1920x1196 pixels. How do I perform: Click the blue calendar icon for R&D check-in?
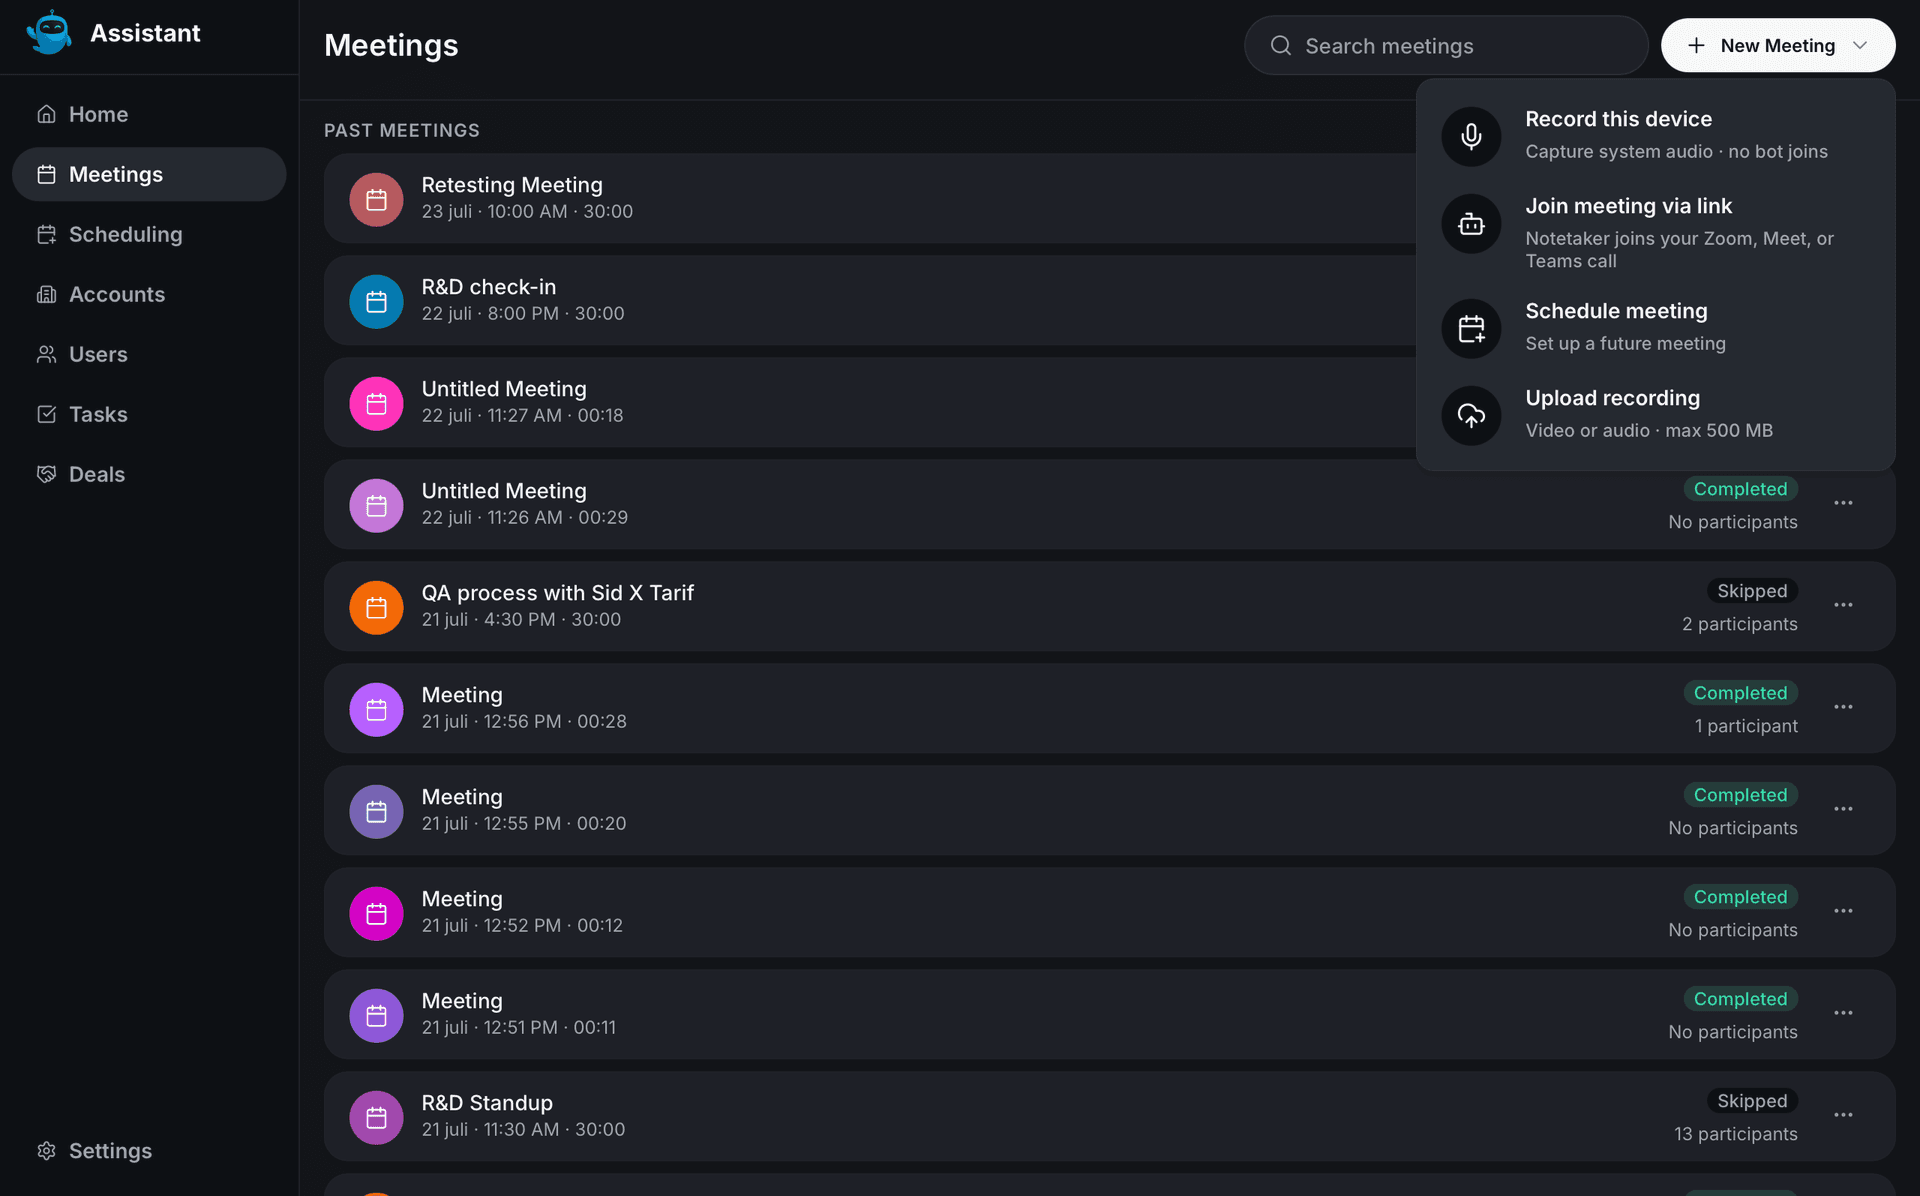coord(376,301)
